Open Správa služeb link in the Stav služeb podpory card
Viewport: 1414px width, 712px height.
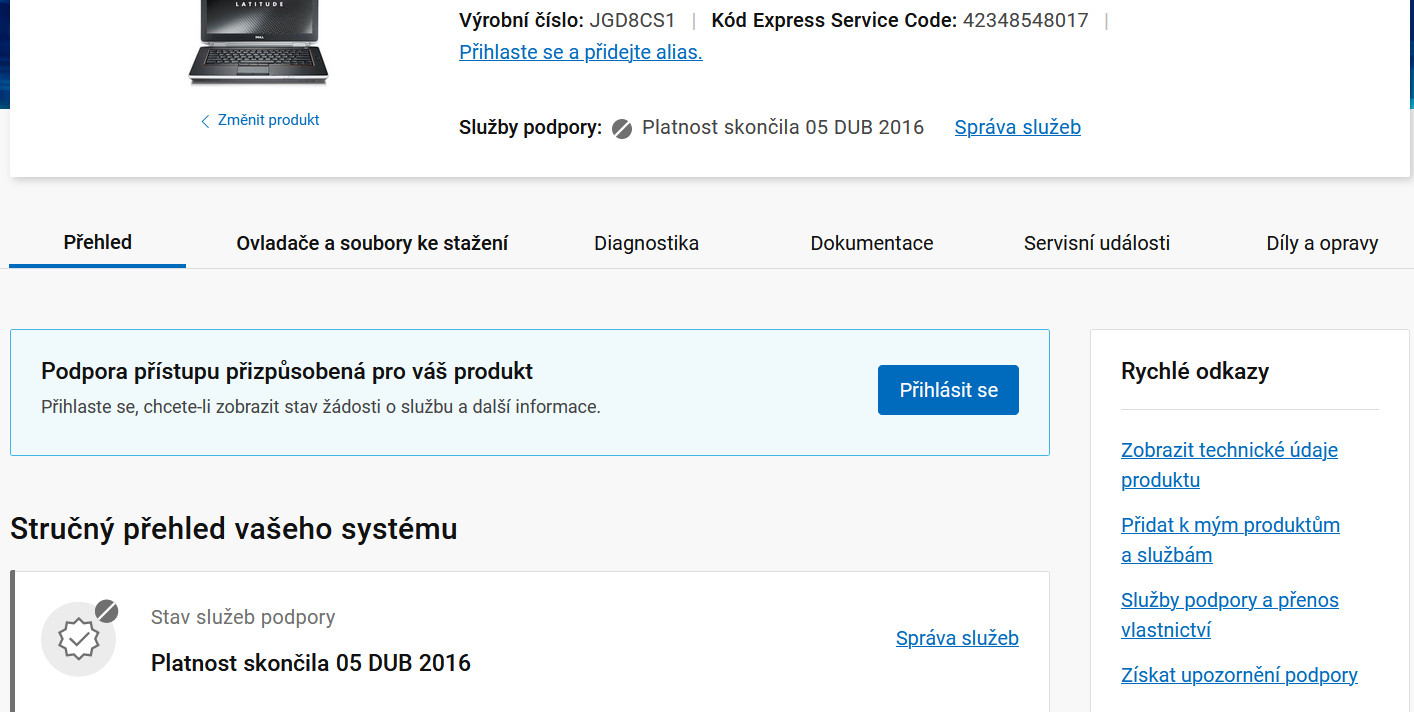[957, 638]
